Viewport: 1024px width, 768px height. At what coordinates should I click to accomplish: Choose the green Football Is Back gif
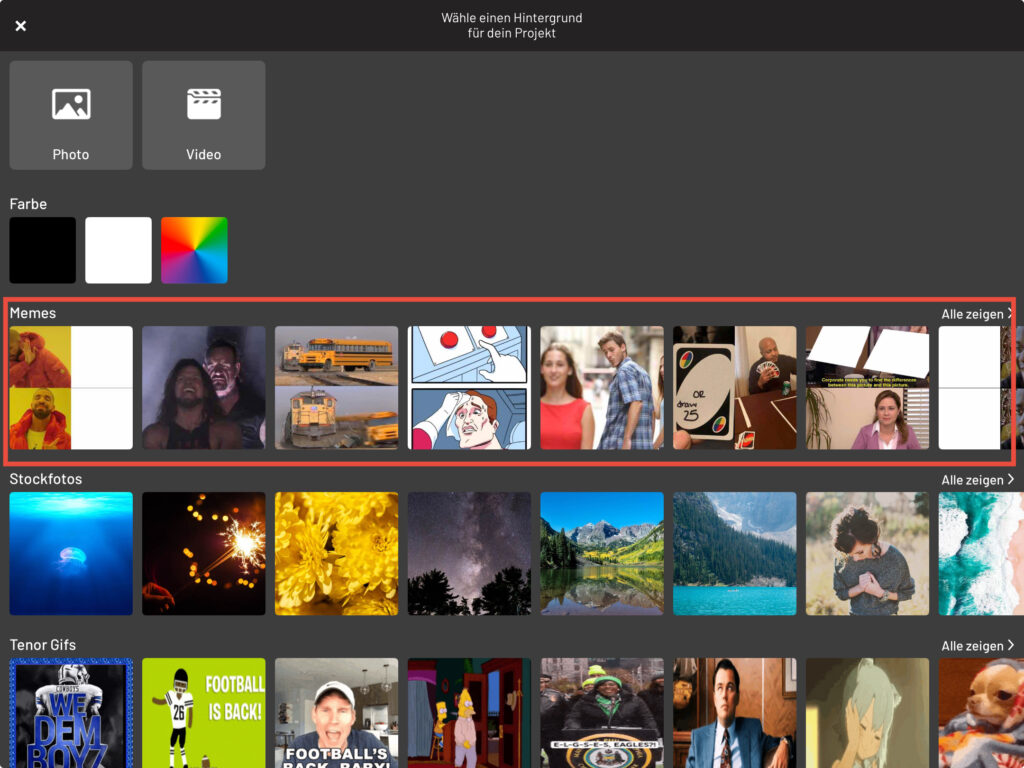[204, 713]
